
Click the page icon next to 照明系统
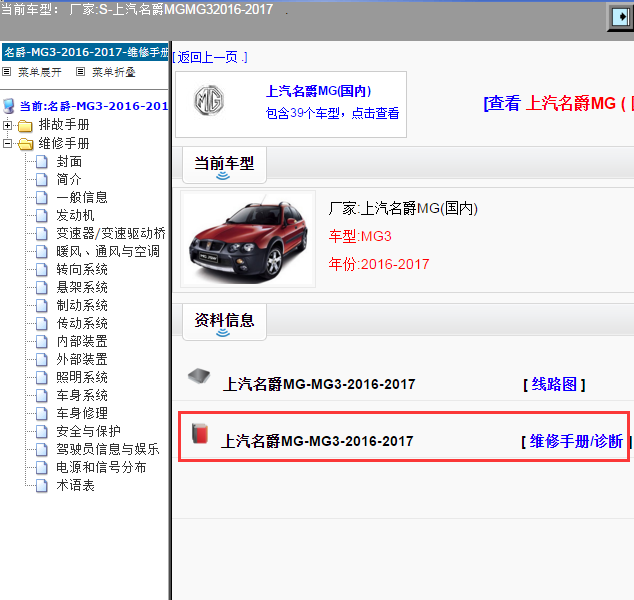point(41,378)
